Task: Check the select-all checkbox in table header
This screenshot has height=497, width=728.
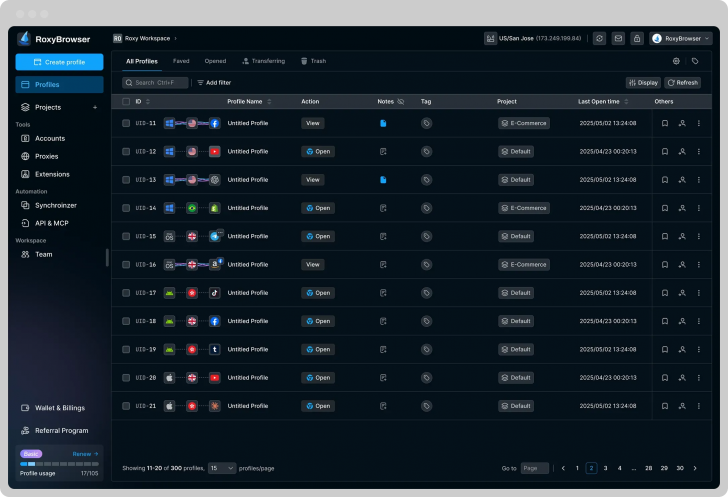Action: click(126, 101)
